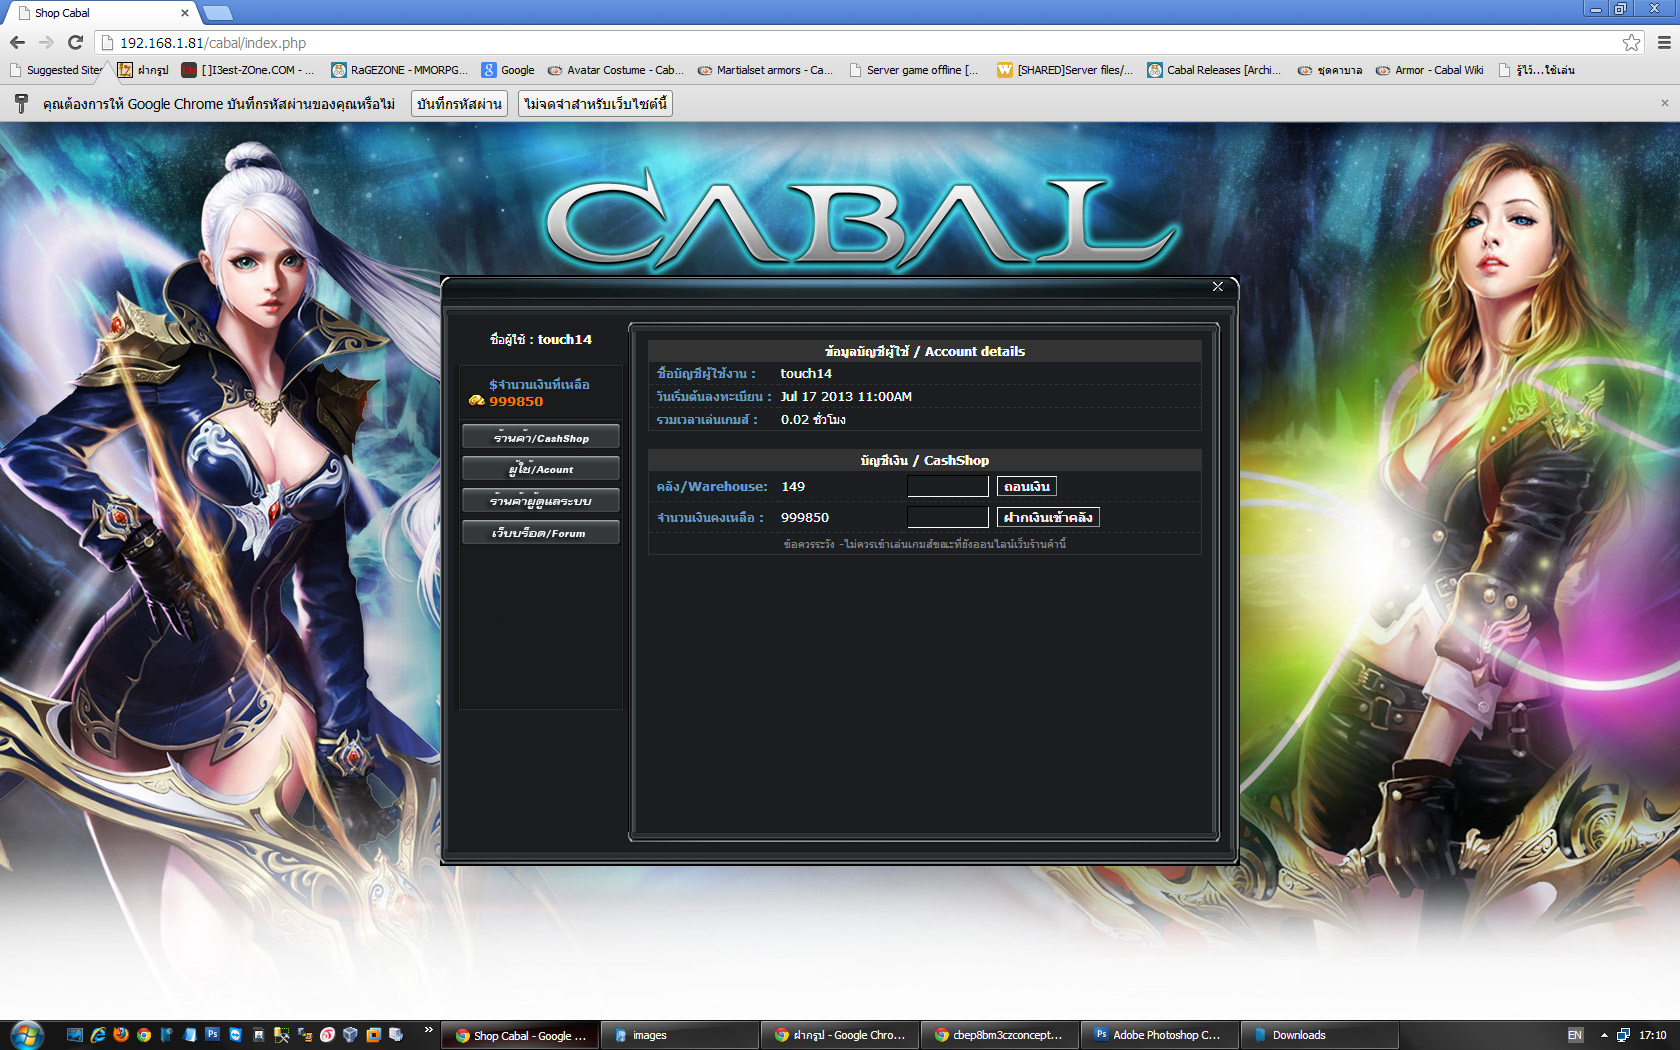
Task: Click the key icon in password bar
Action: tap(21, 103)
